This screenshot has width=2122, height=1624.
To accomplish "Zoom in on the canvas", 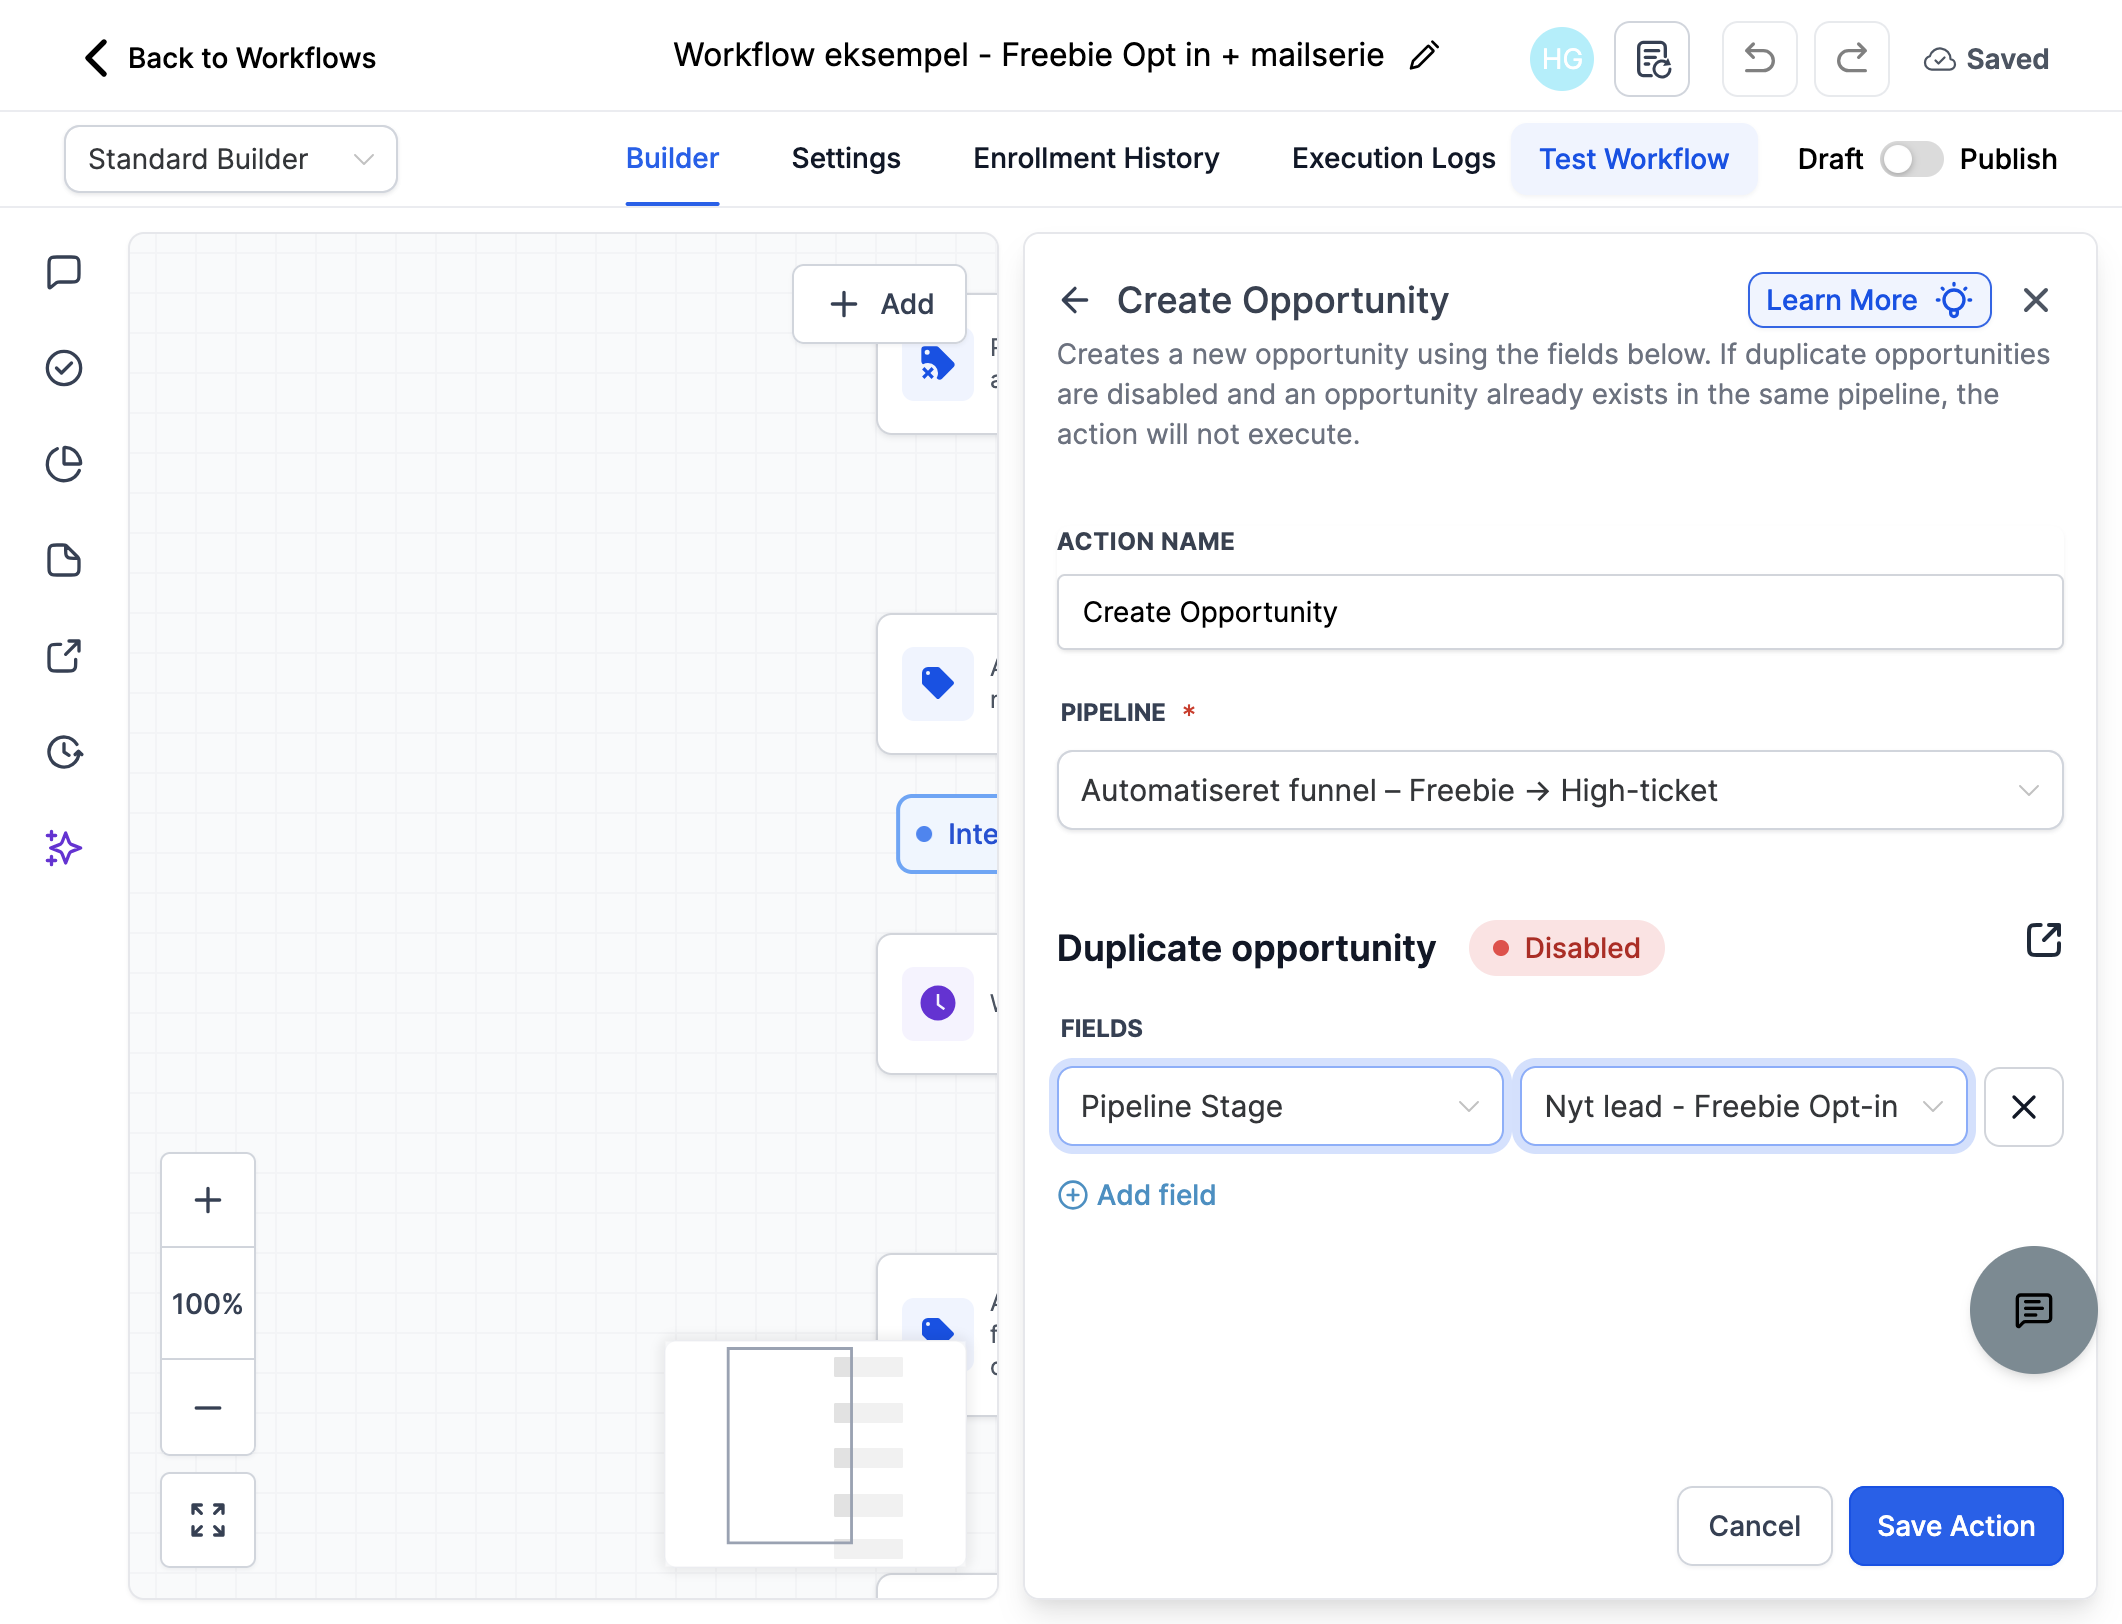I will [208, 1200].
